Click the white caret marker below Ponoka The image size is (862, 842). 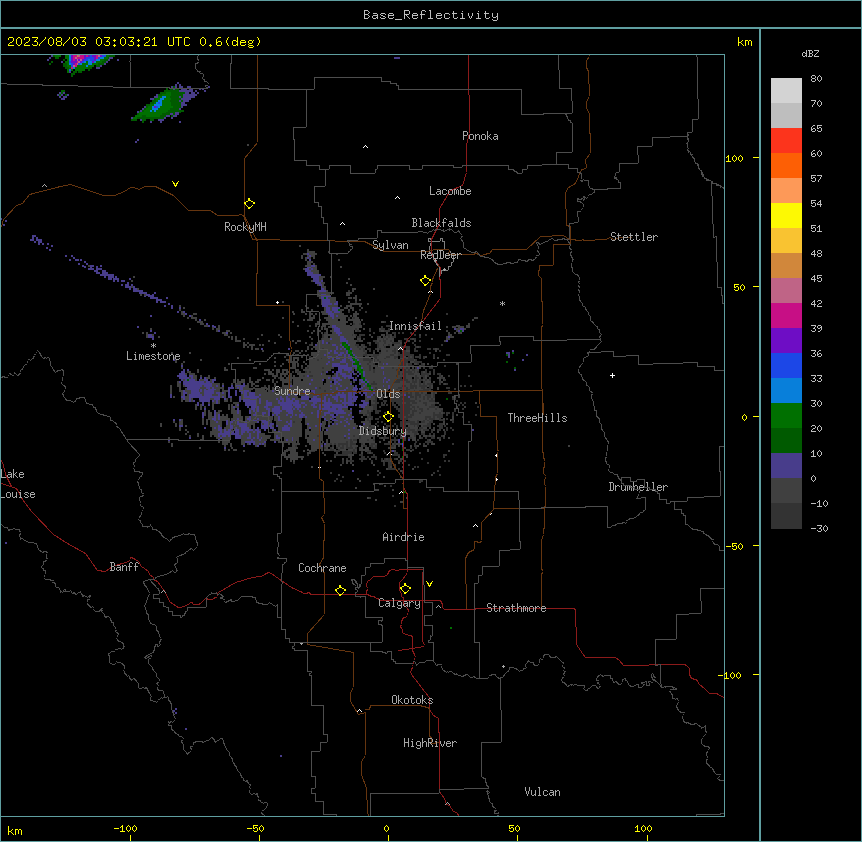(365, 147)
